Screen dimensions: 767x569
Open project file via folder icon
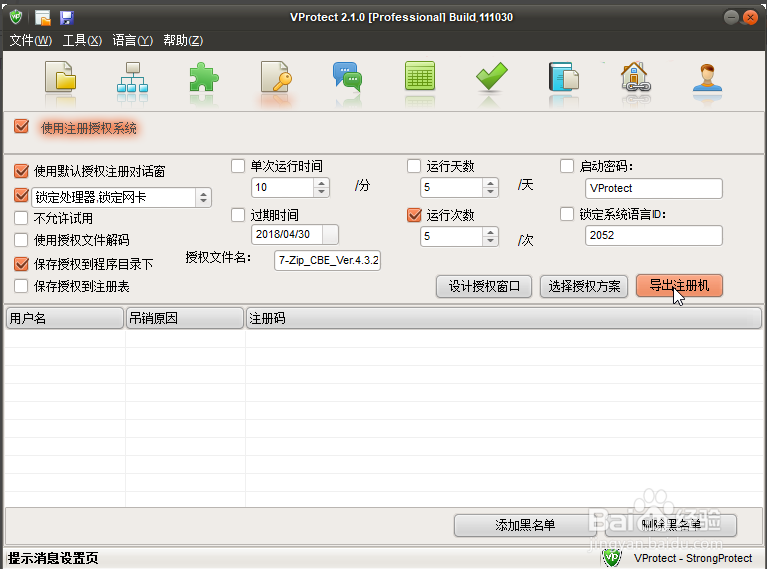coord(43,18)
